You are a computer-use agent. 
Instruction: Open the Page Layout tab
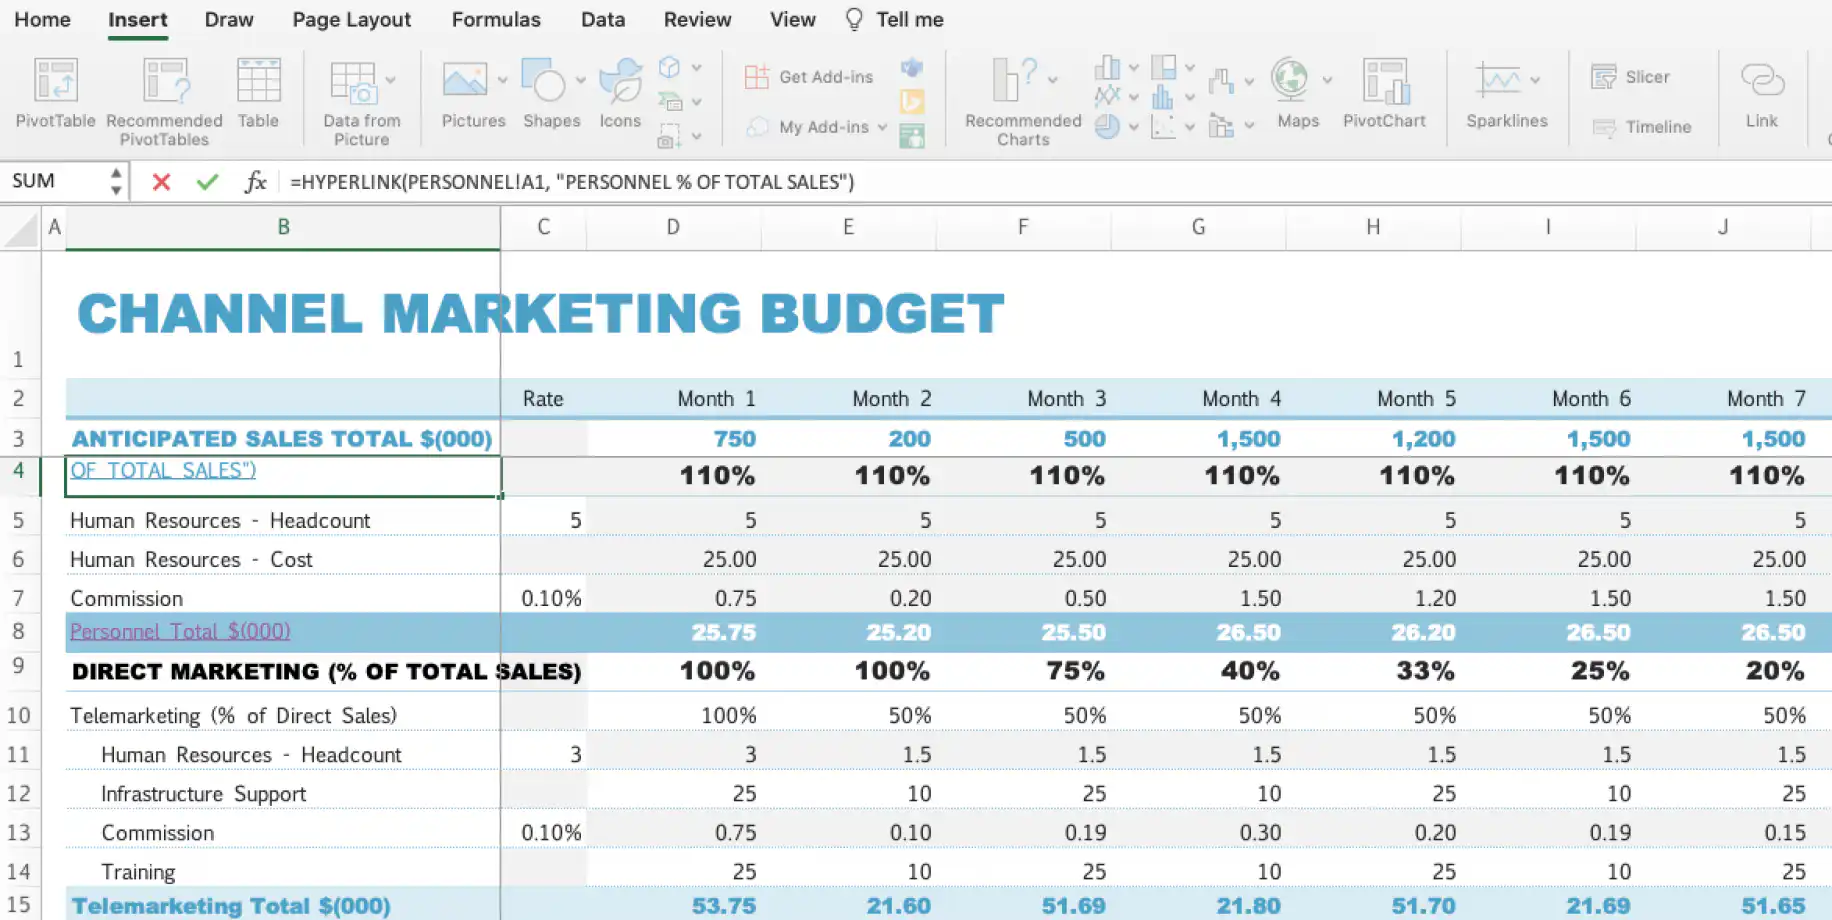[352, 20]
